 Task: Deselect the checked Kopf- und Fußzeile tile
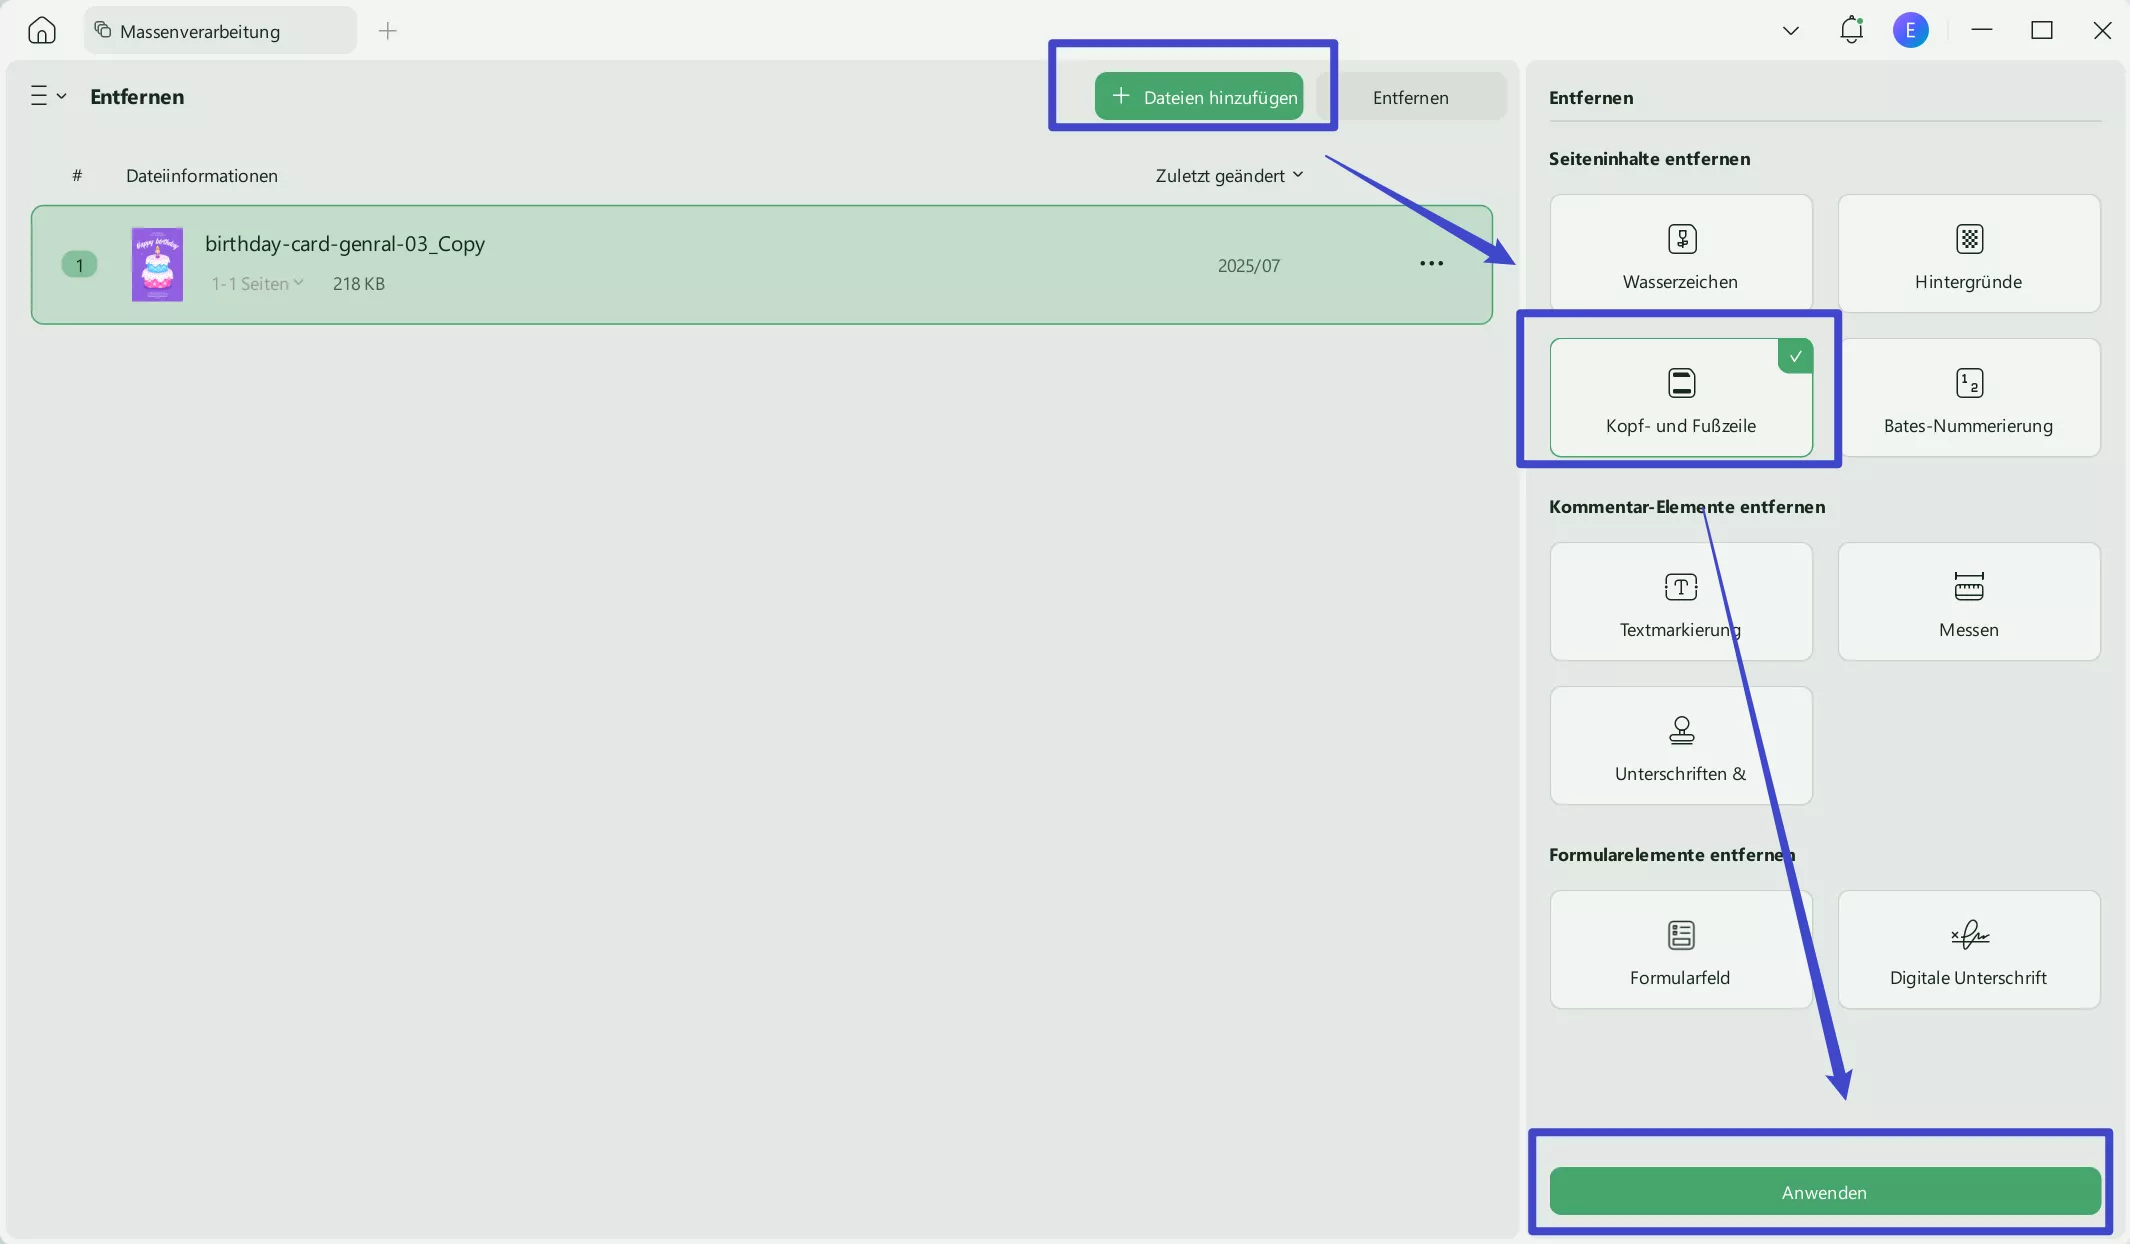(x=1680, y=398)
